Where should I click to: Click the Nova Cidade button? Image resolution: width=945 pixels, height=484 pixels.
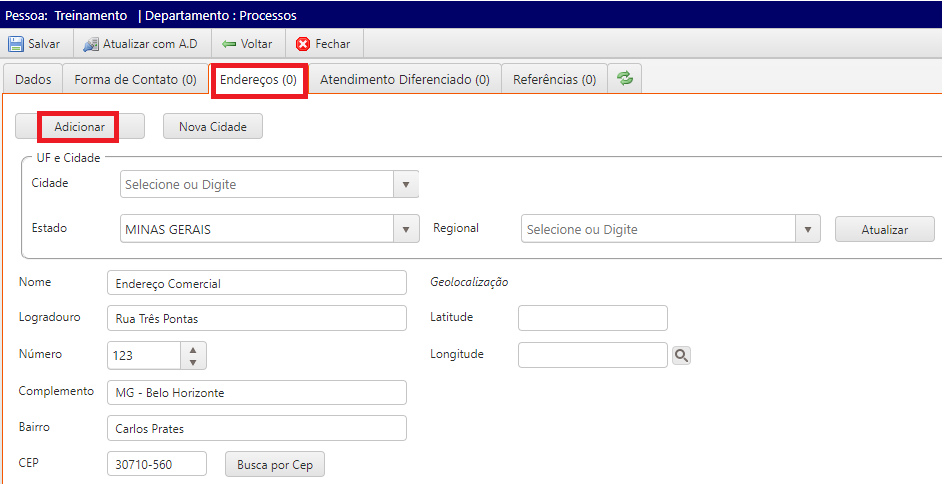[212, 127]
